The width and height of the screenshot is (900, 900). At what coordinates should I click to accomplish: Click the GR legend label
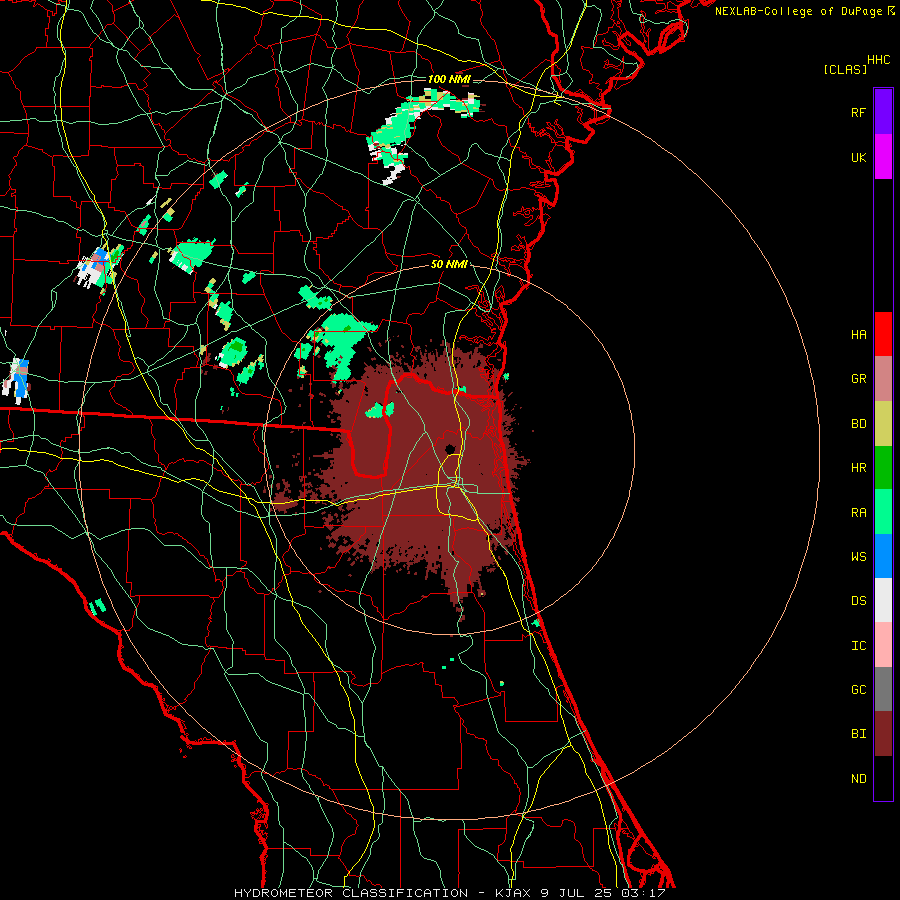coord(858,379)
